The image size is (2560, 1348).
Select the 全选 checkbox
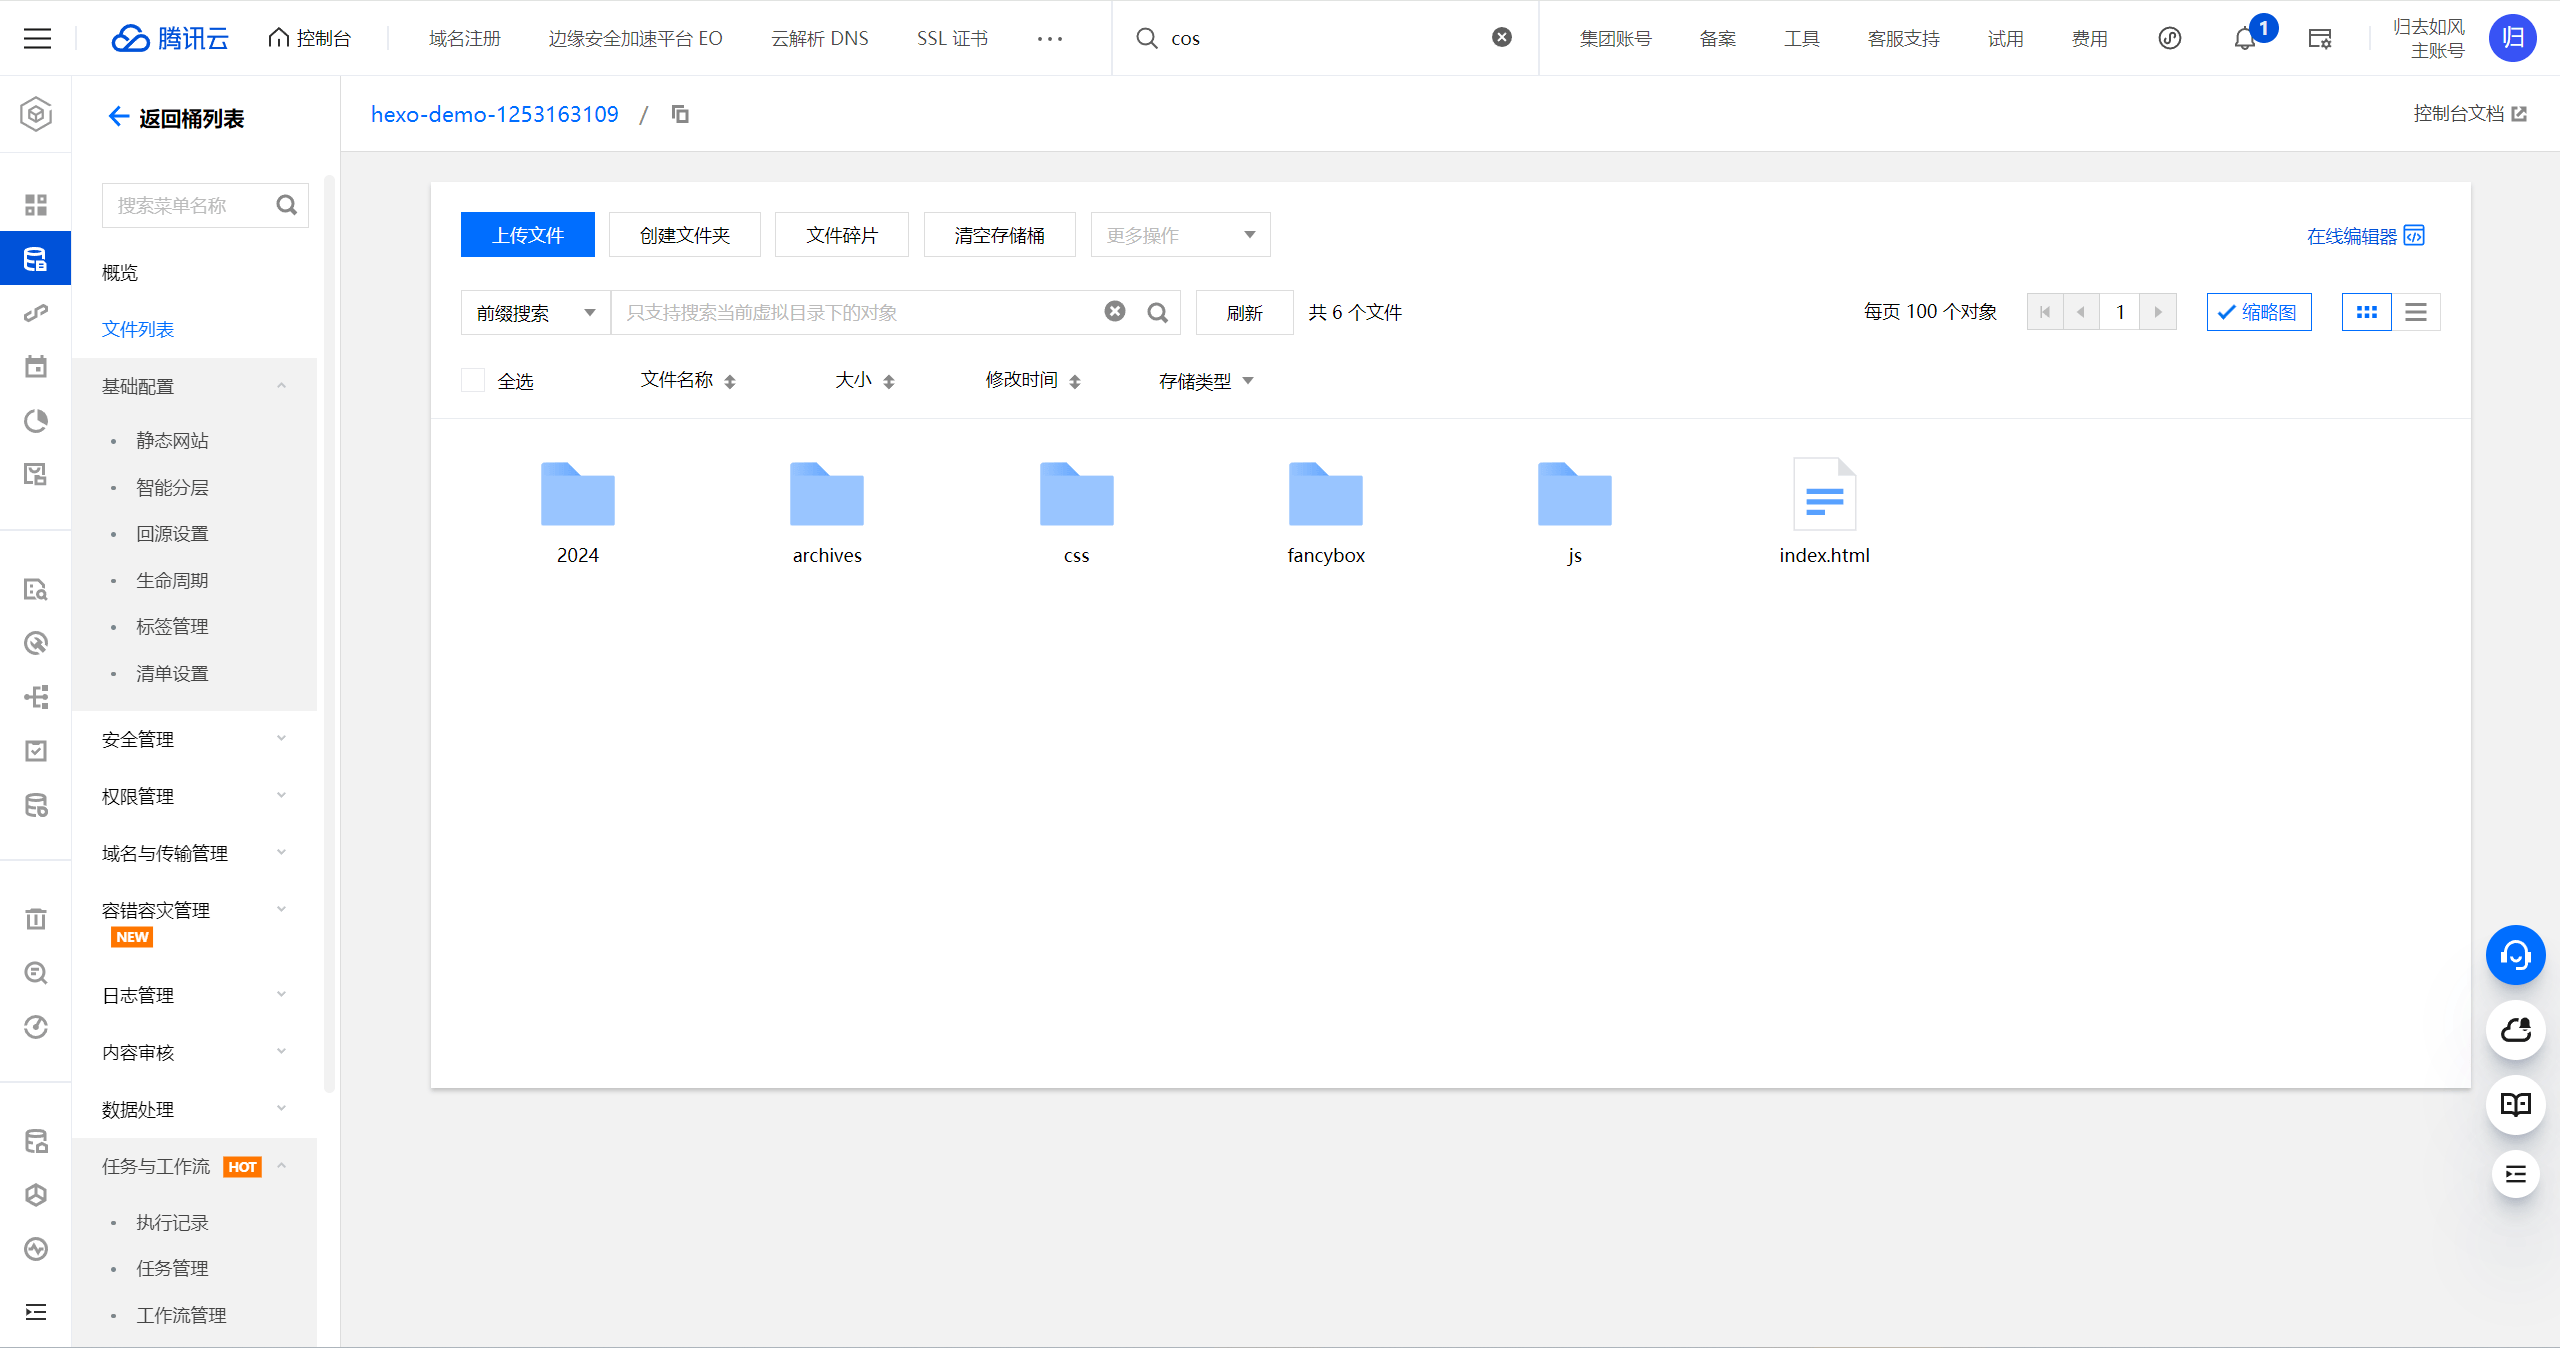(x=472, y=378)
